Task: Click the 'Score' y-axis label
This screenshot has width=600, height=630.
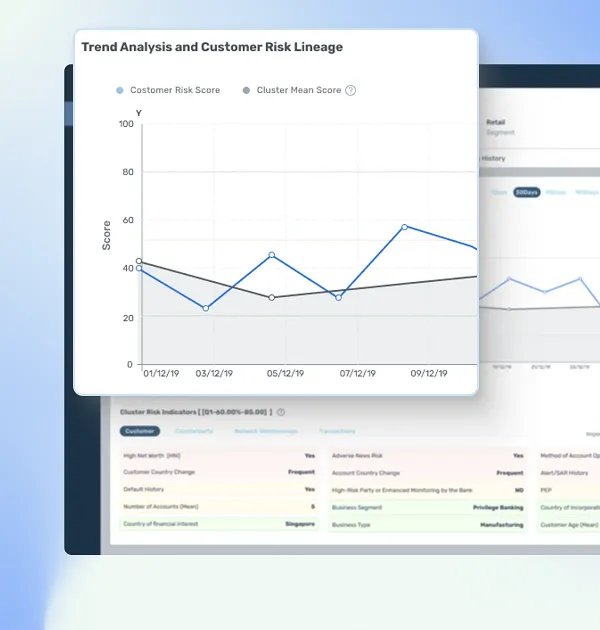Action: point(106,235)
